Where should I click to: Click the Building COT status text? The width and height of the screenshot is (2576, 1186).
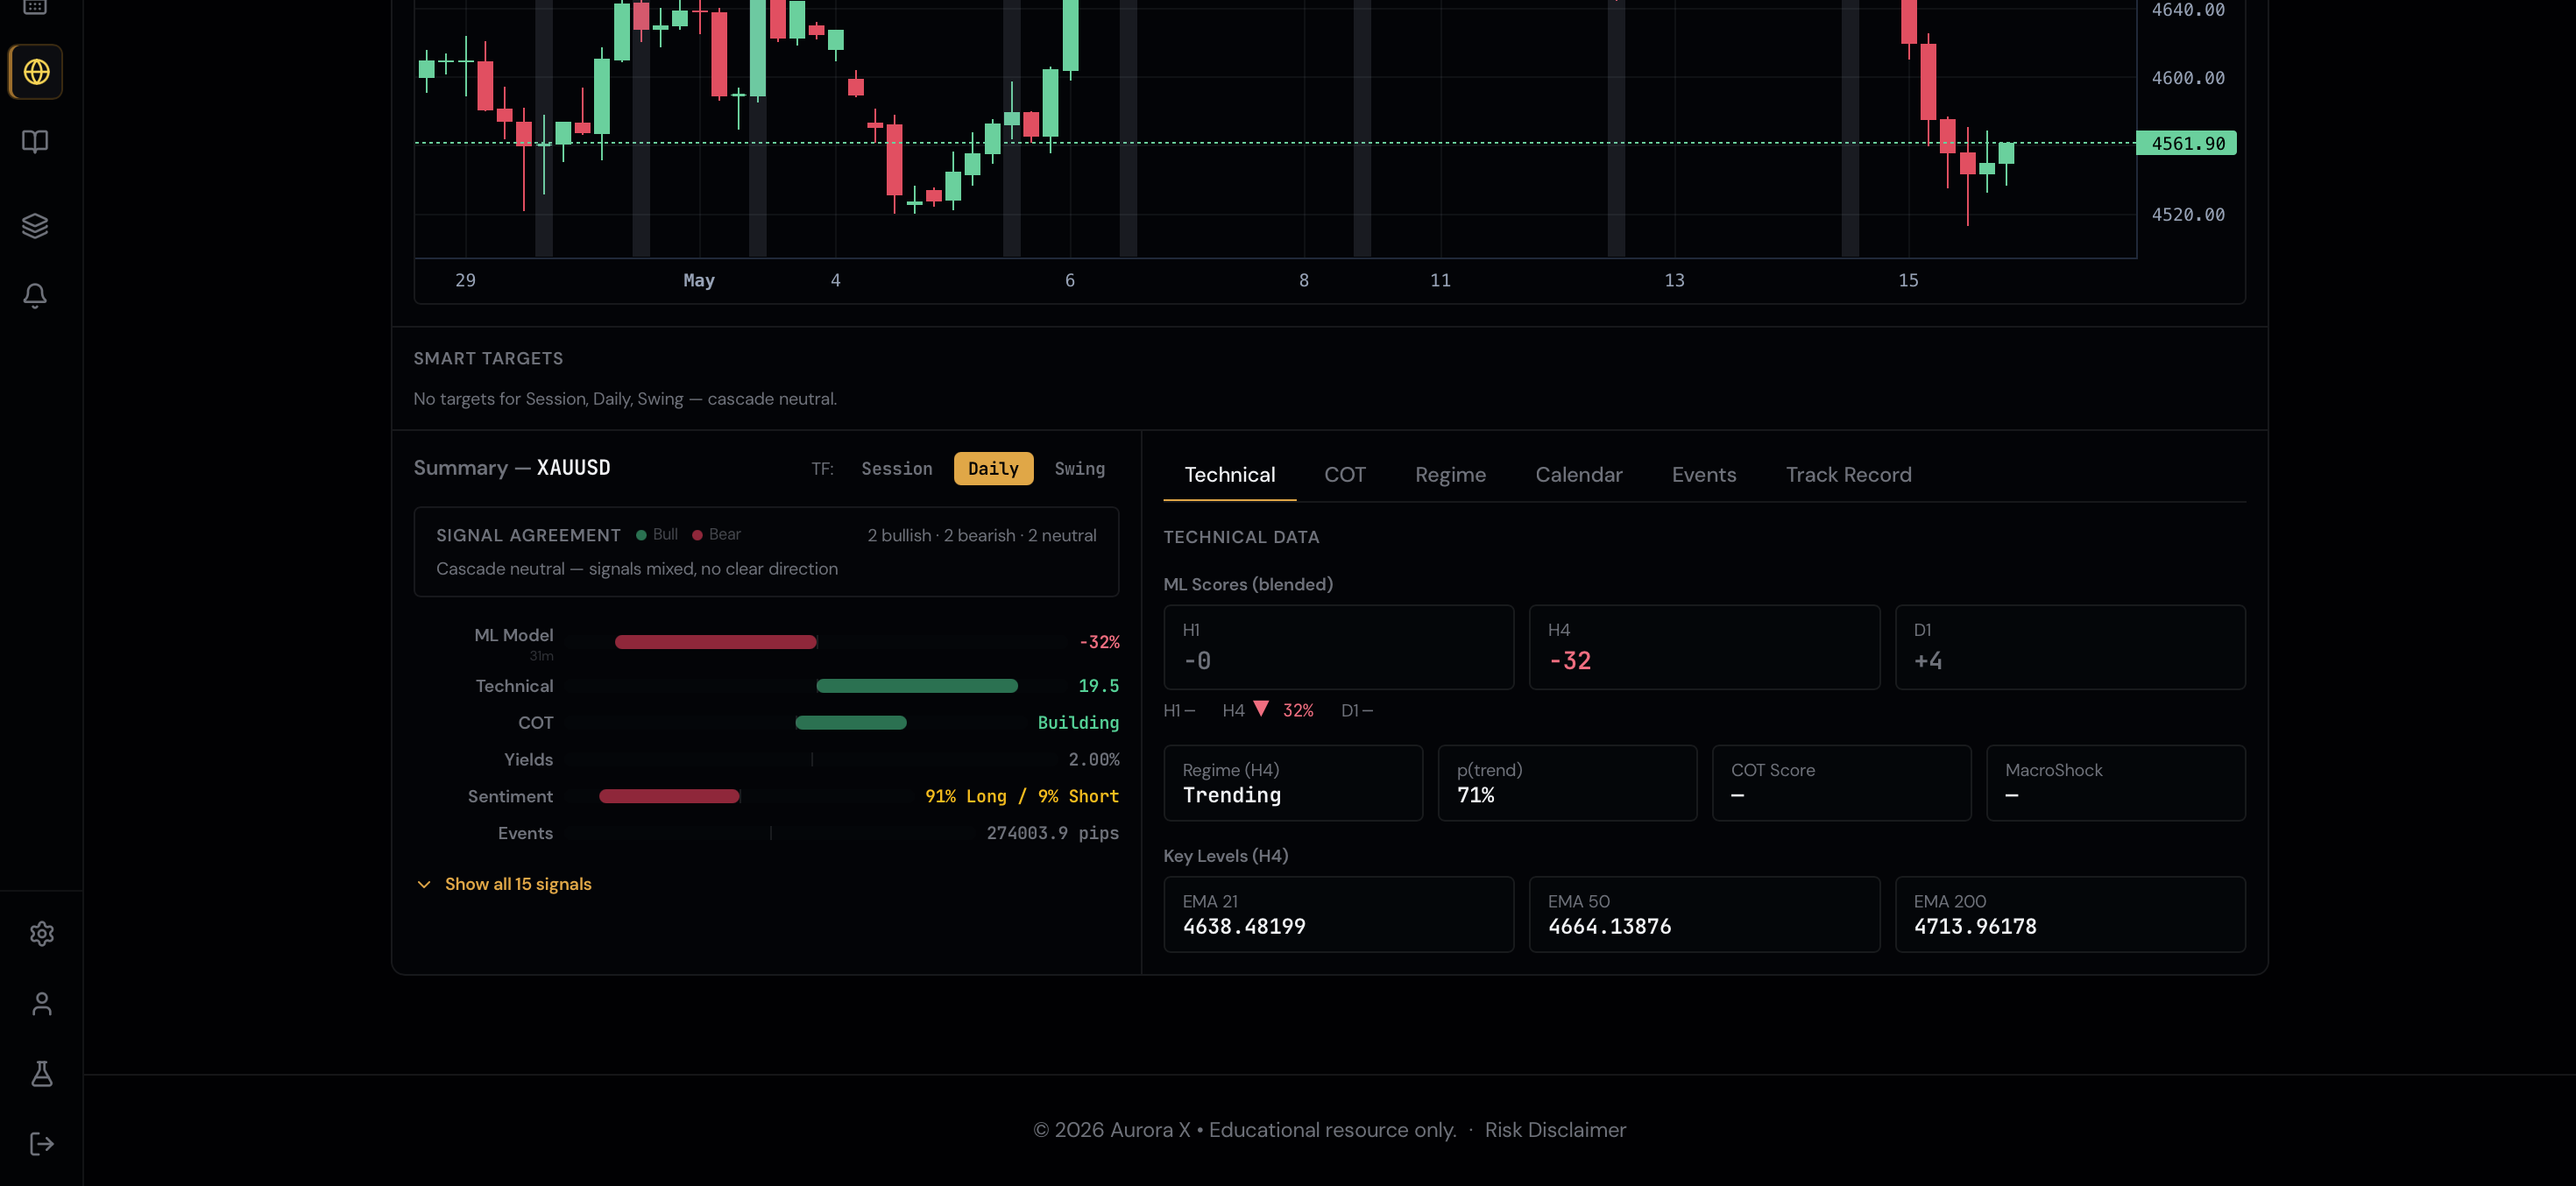[x=1078, y=723]
